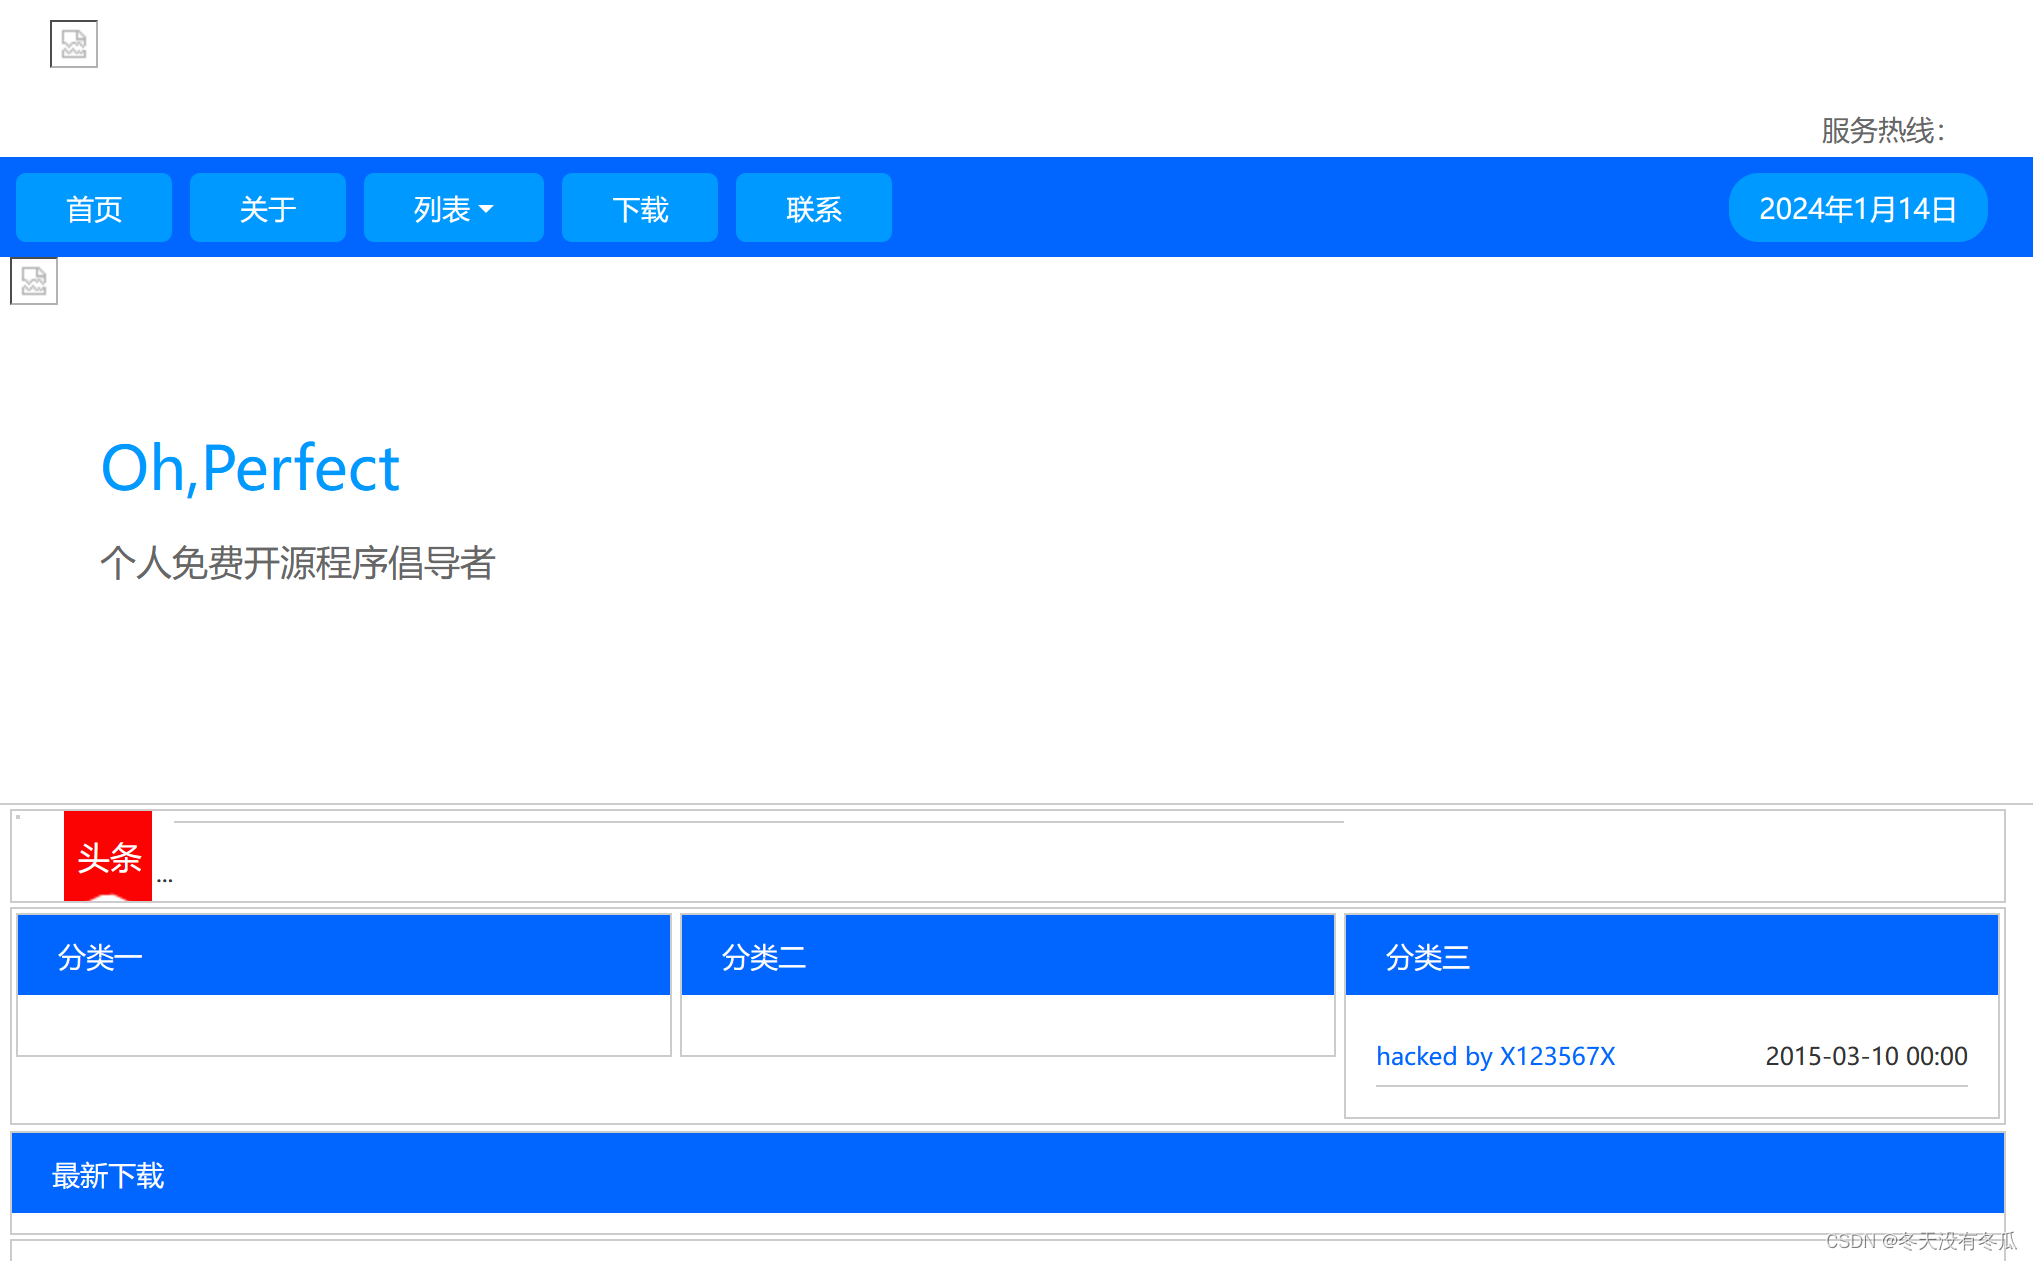Select the 联系 contact nav button

click(814, 208)
